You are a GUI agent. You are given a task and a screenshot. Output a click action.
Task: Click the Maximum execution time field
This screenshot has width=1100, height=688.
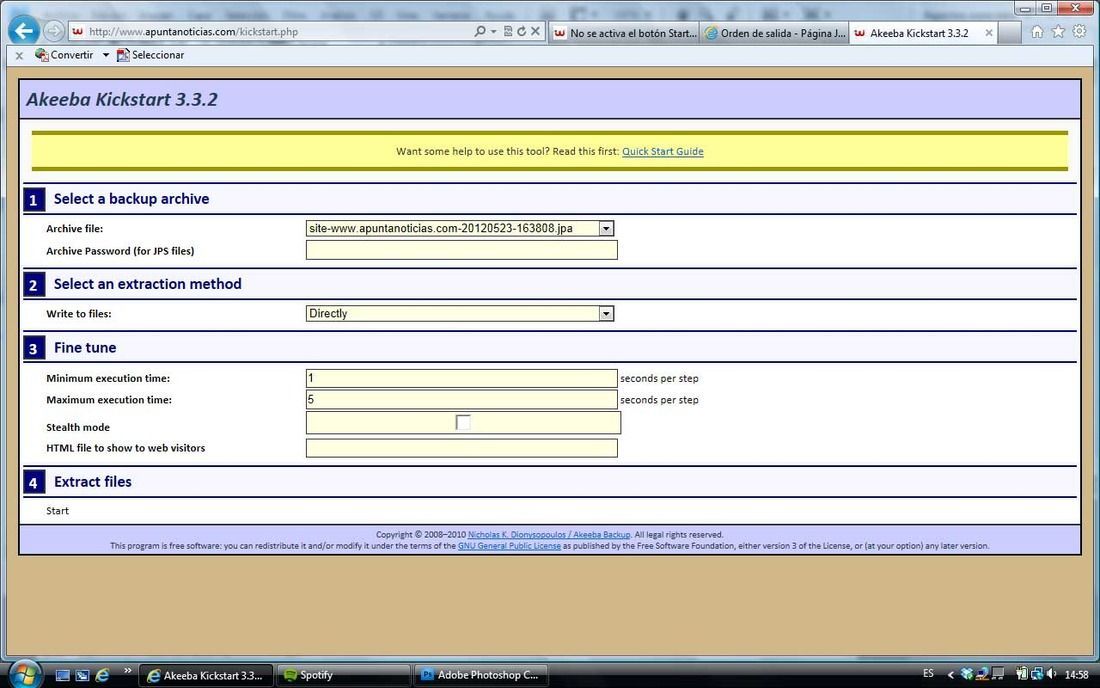(x=462, y=400)
